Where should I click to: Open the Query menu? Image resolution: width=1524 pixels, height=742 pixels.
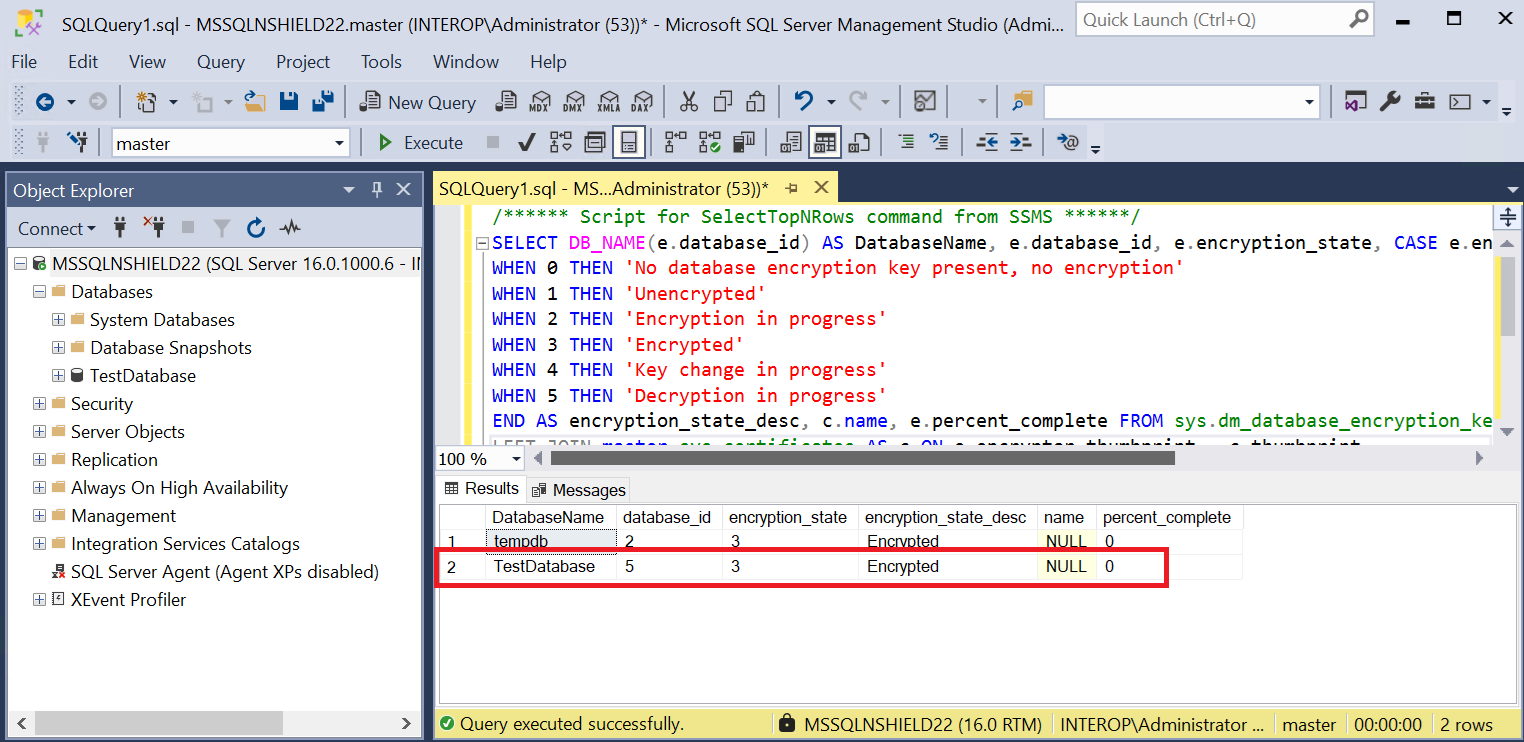(x=220, y=61)
